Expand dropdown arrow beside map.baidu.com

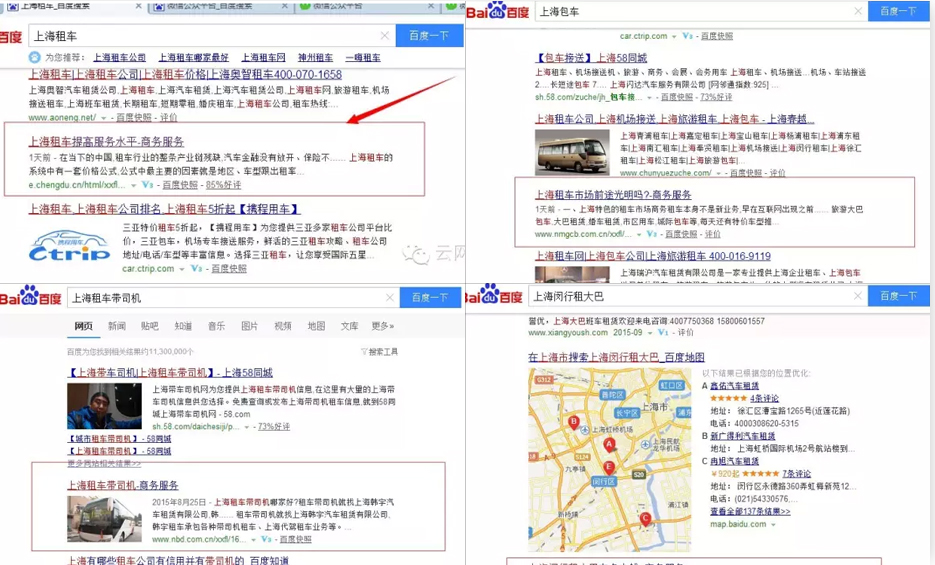pyautogui.click(x=773, y=524)
